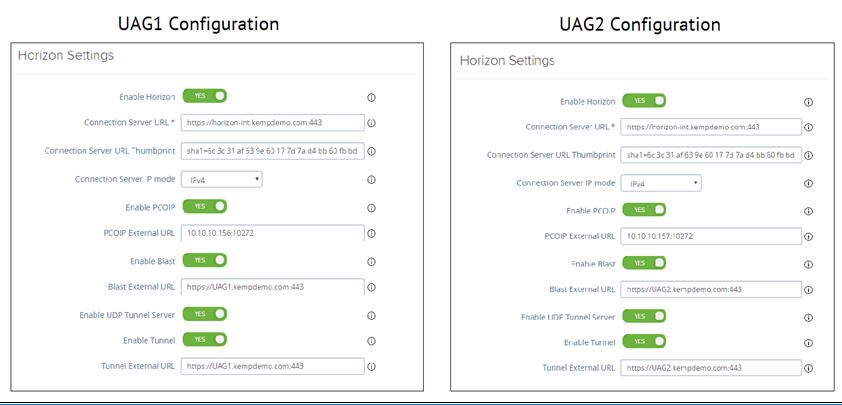Open UAG1 Connection Server IP mode dropdown

[222, 179]
